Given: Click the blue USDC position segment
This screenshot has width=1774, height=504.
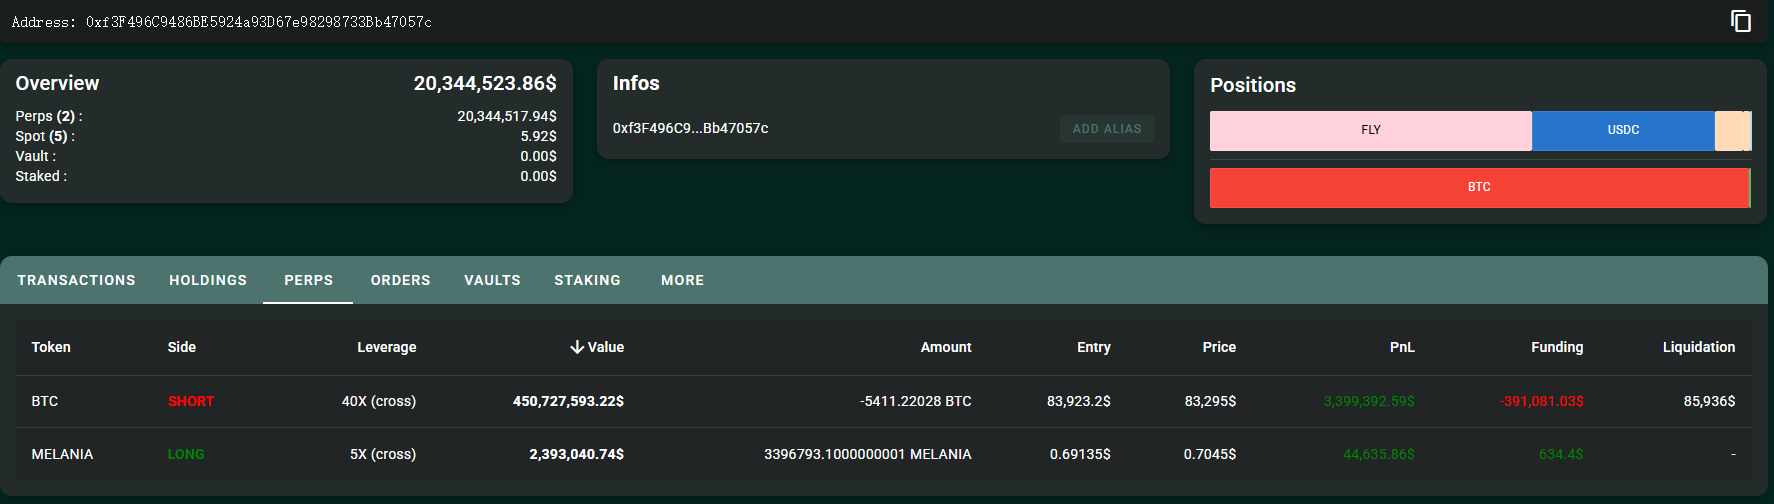Looking at the screenshot, I should [x=1623, y=131].
